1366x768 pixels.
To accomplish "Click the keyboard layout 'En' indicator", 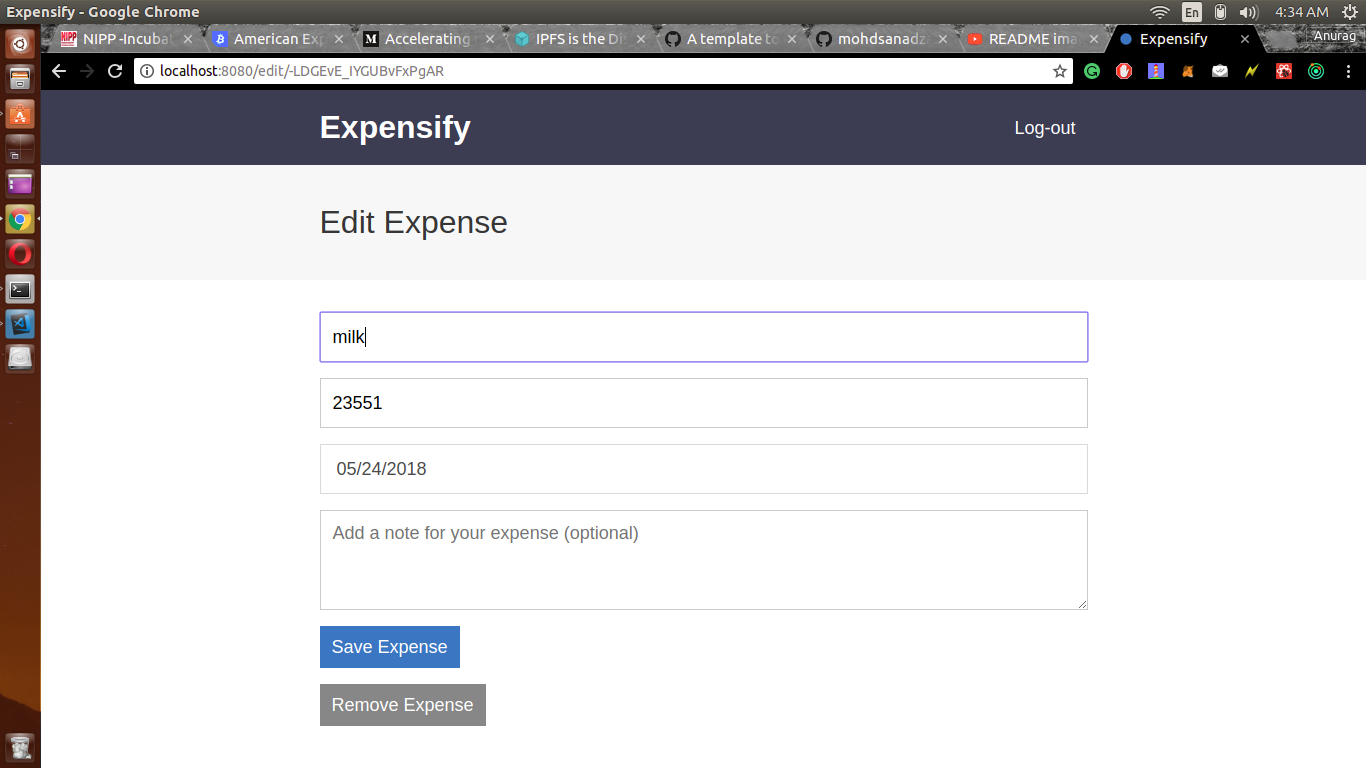I will coord(1192,13).
